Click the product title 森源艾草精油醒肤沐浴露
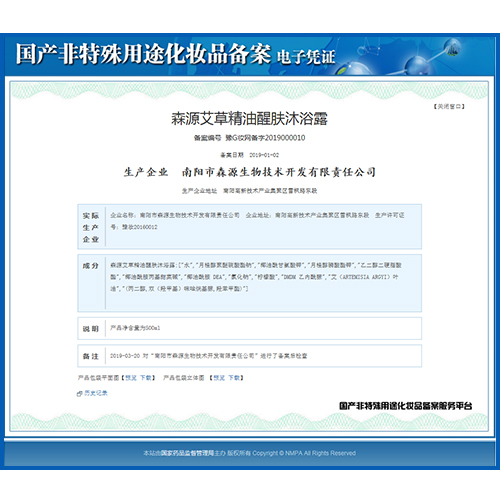Image resolution: width=500 pixels, height=500 pixels. 249,119
